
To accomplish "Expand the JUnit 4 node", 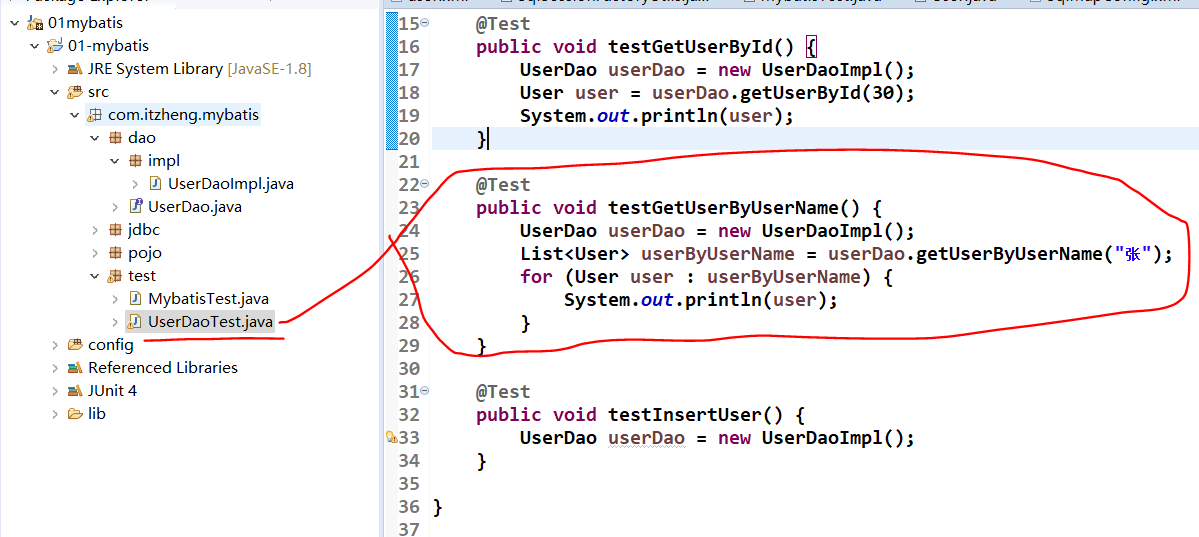I will (55, 391).
